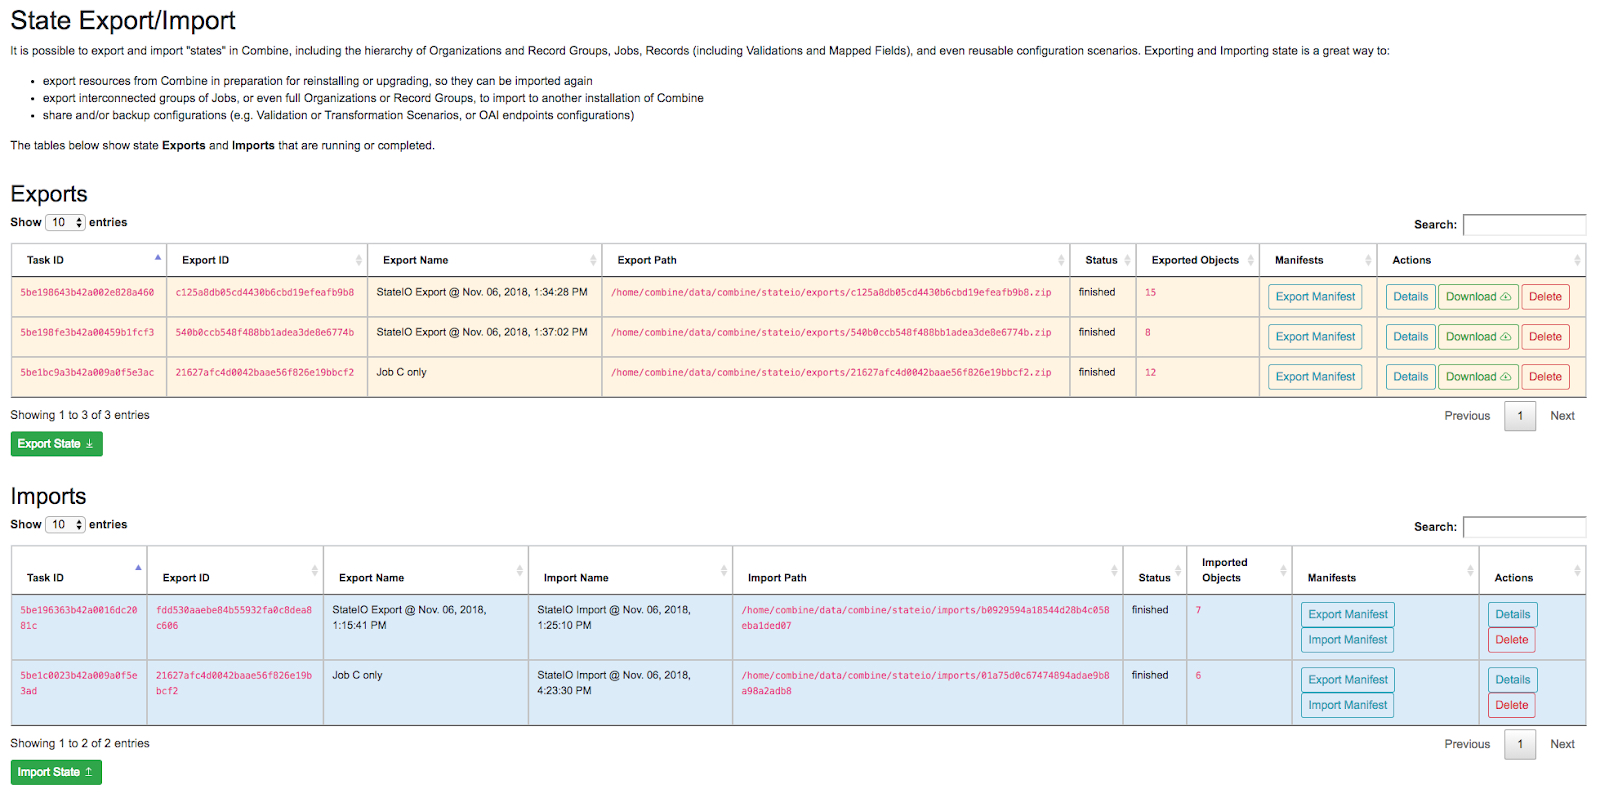Viewport: 1600px width, 798px height.
Task: Click export ID c125a8db05cd4430b6cbd19efeafb9b8
Action: (x=265, y=293)
